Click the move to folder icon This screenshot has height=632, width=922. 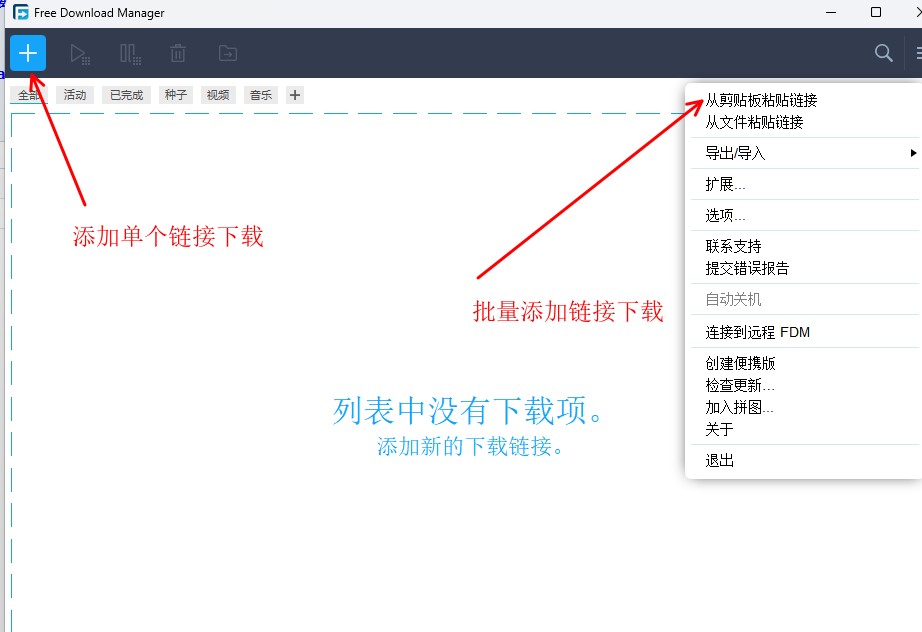point(228,53)
